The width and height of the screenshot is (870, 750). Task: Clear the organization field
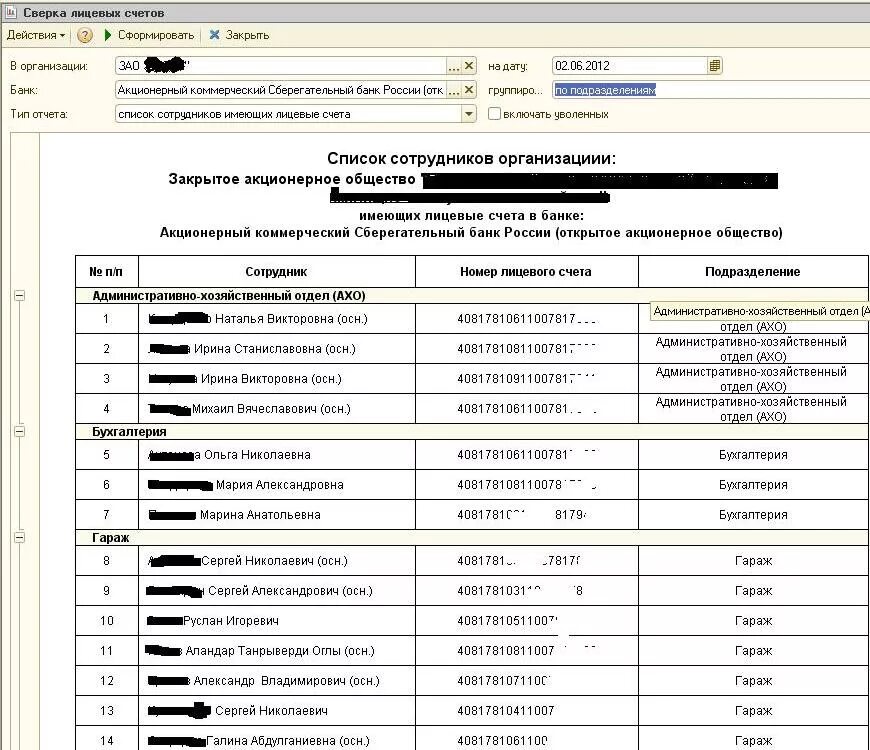469,67
